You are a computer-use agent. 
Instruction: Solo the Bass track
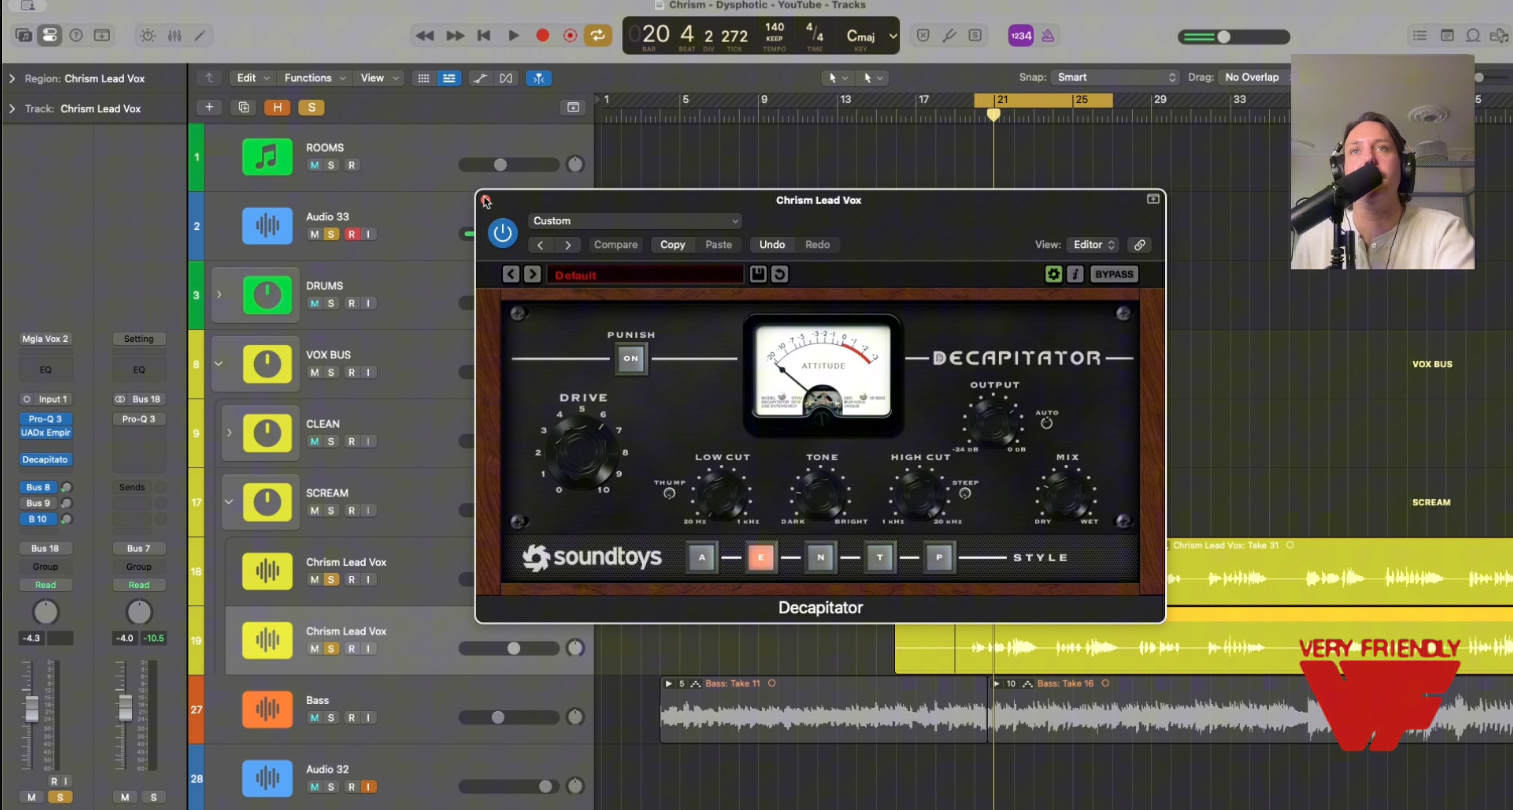[x=332, y=718]
